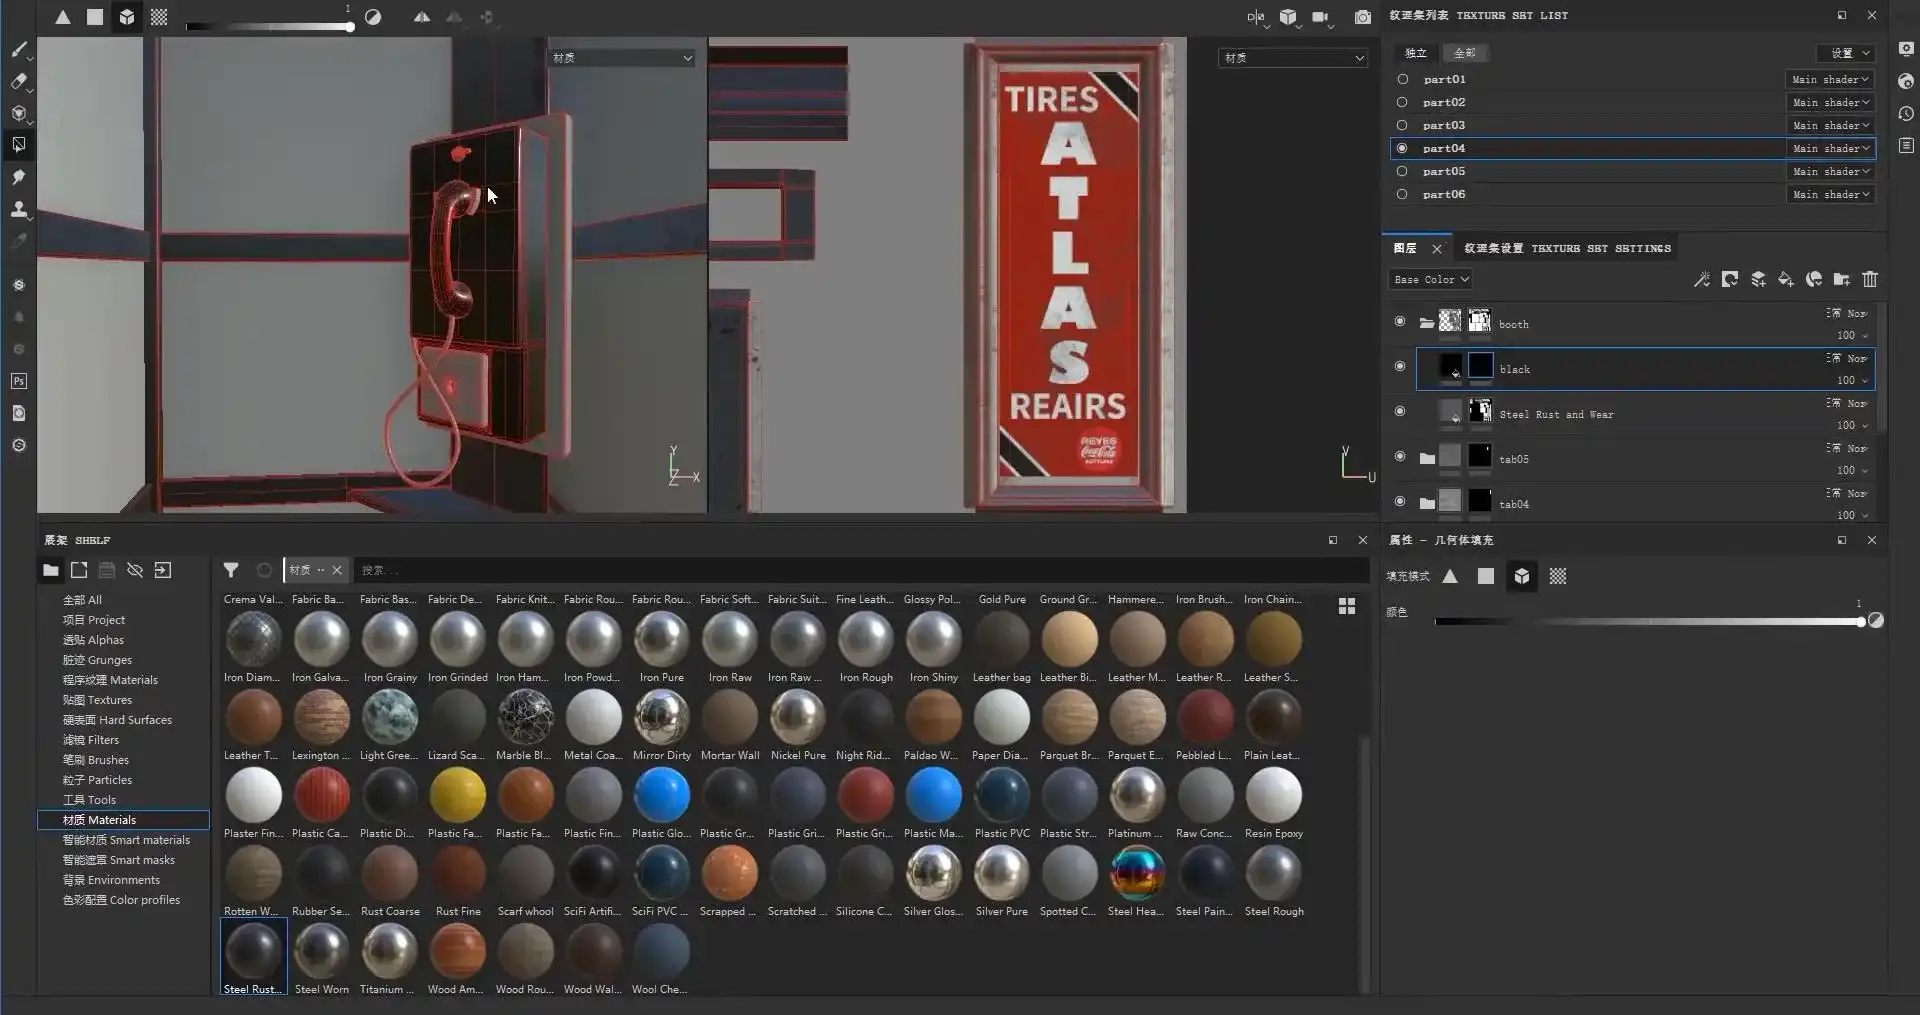Expand the tab05 layer folder
Screen dimensions: 1920x1015
tap(1427, 459)
